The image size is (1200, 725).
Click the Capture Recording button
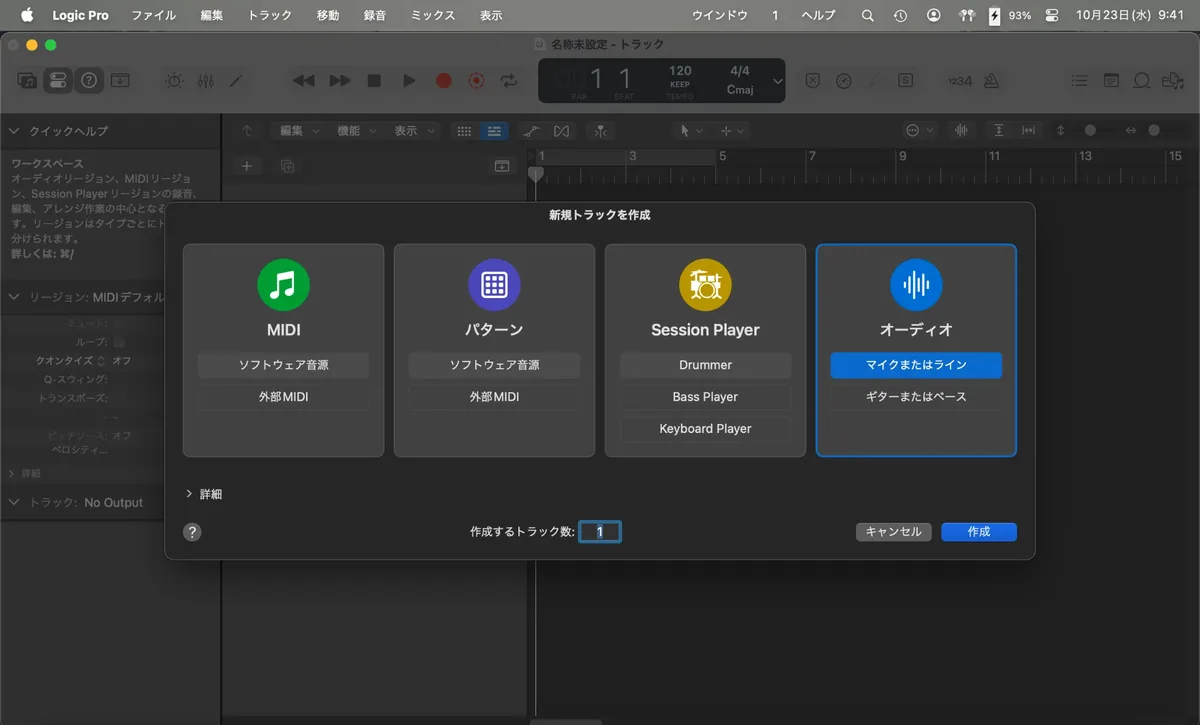coord(476,81)
